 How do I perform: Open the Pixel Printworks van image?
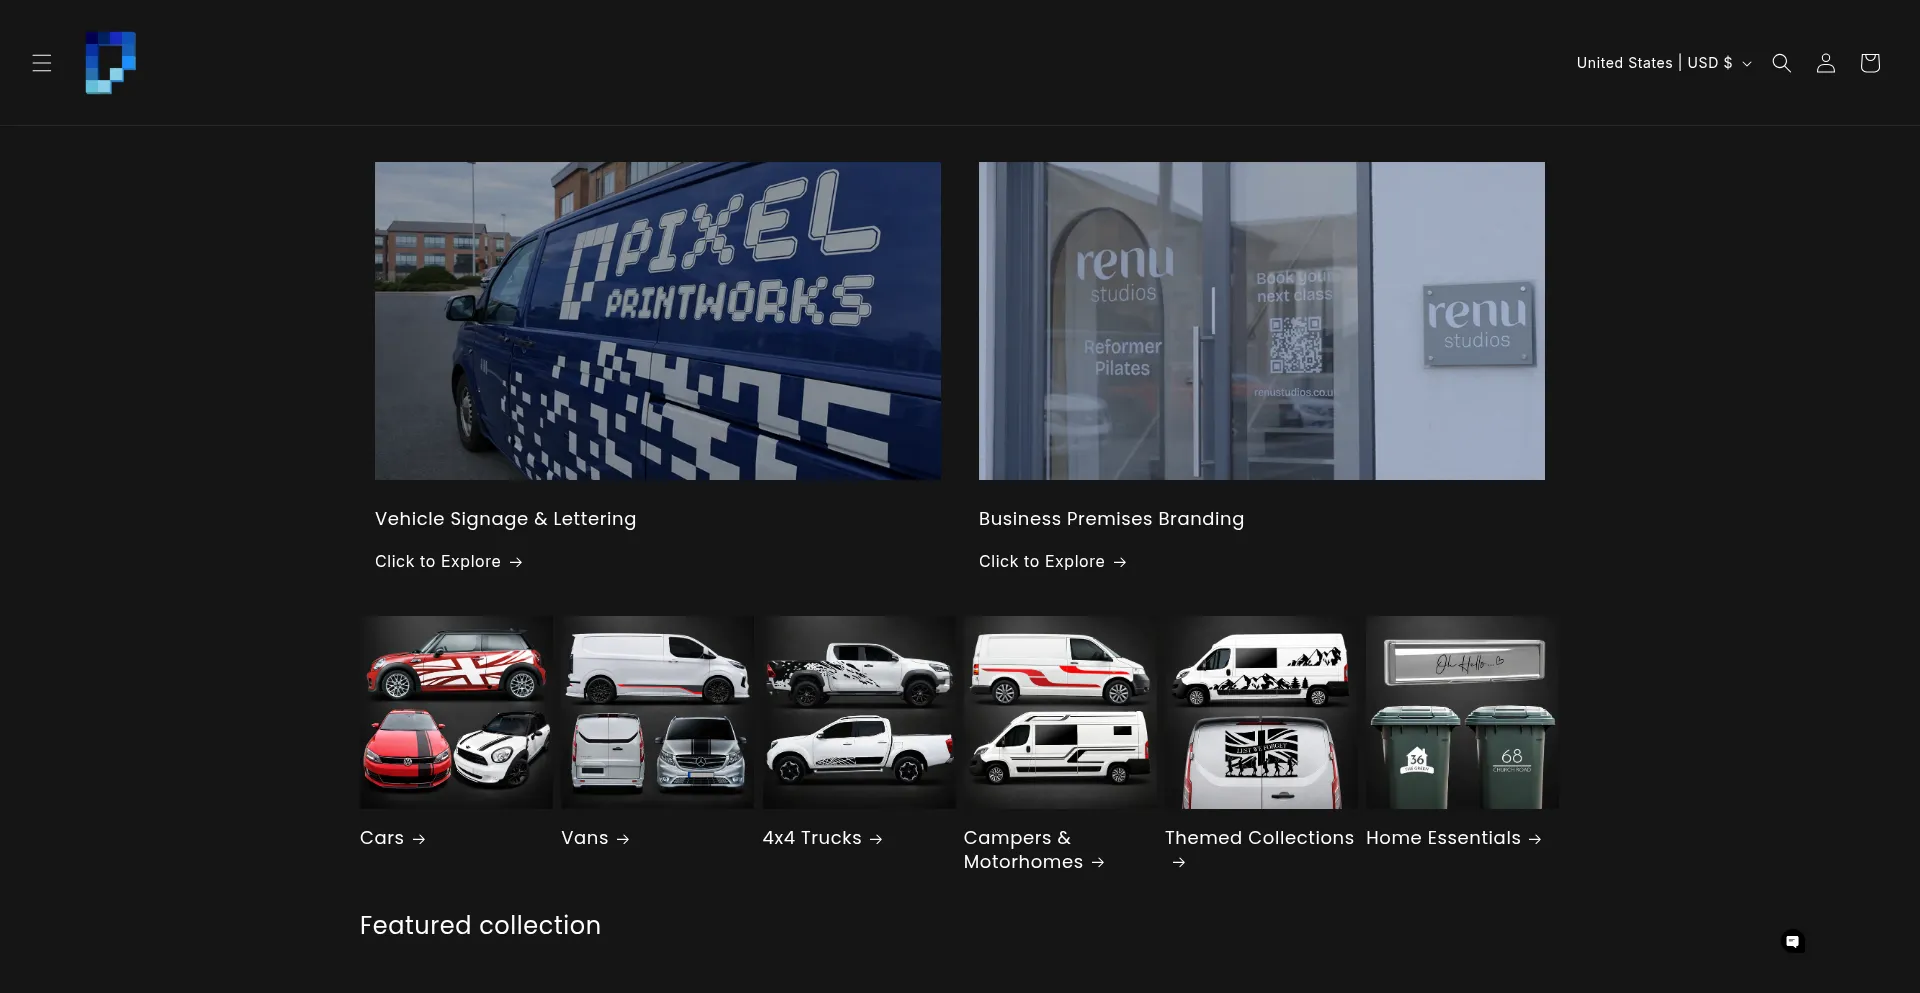[658, 321]
